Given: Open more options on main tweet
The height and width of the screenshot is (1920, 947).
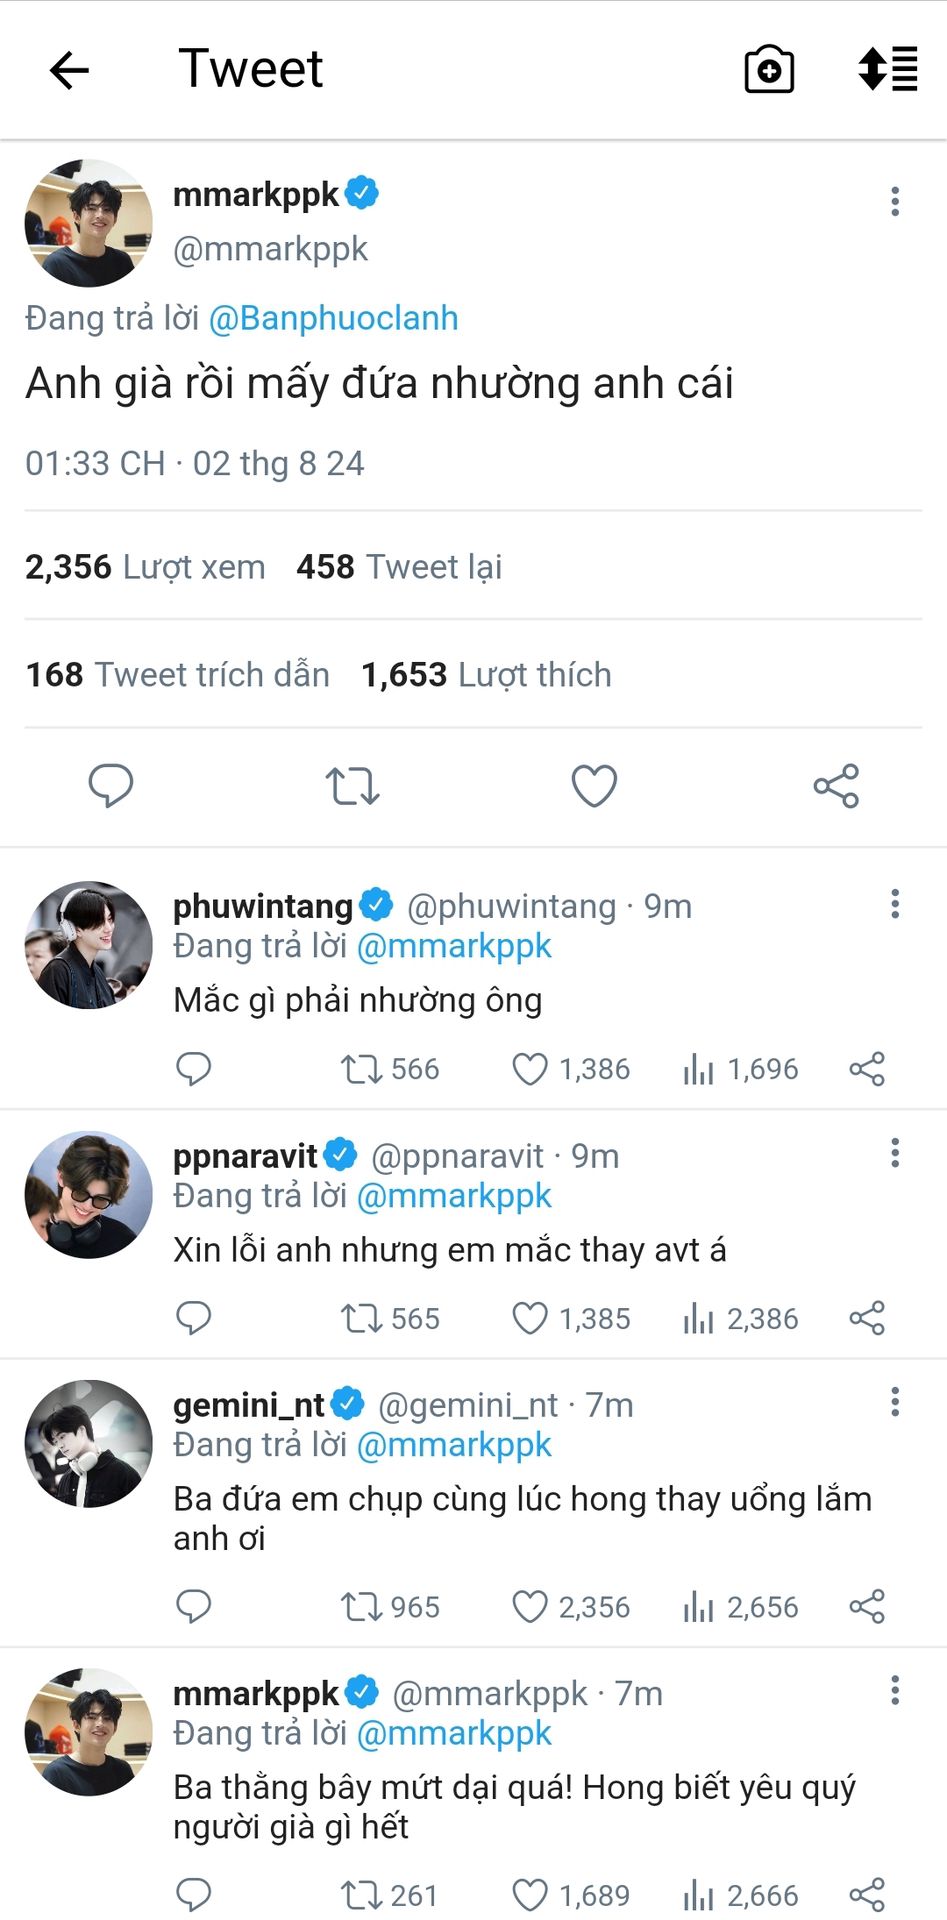Looking at the screenshot, I should pos(895,201).
